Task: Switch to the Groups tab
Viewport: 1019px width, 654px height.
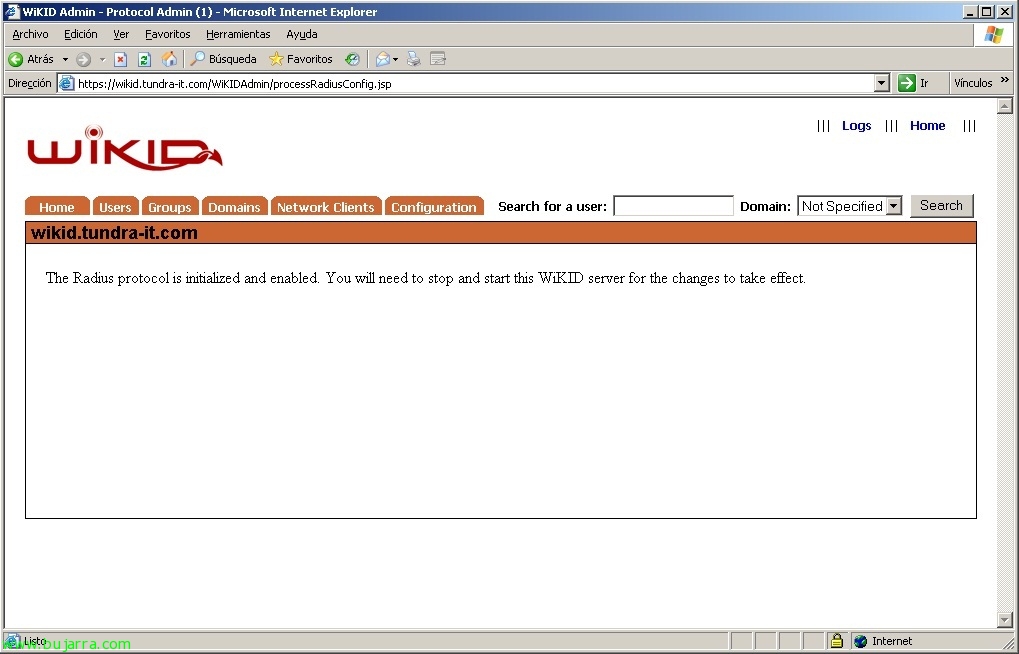Action: [170, 206]
